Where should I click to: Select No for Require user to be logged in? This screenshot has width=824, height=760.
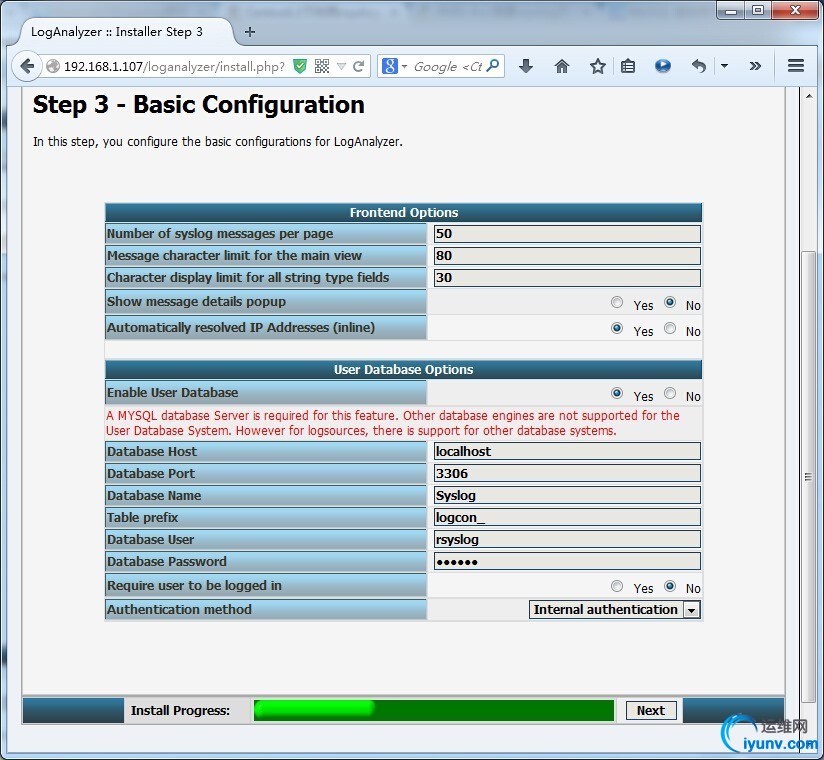point(670,586)
